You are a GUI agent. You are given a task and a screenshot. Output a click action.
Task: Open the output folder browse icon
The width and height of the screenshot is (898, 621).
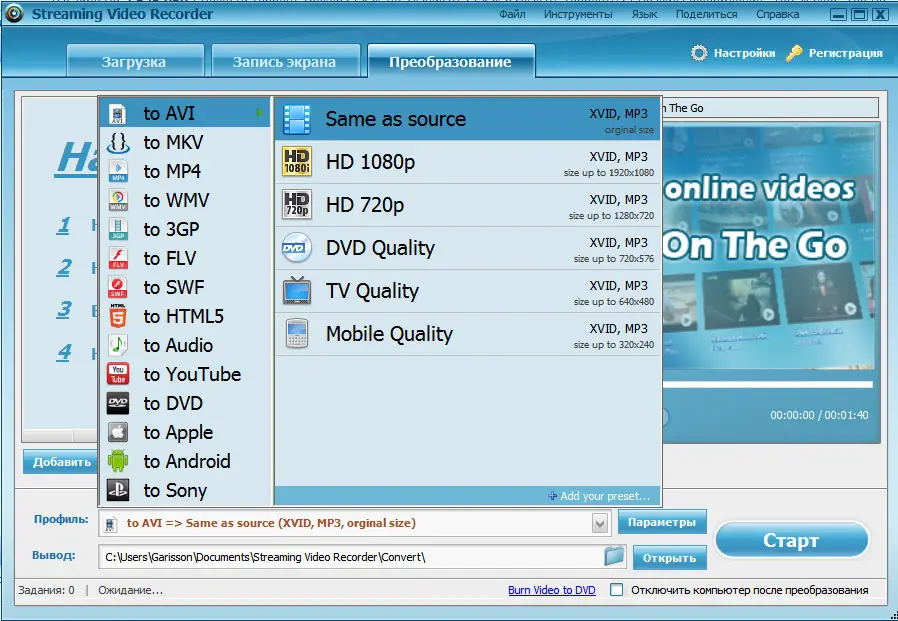(x=613, y=557)
